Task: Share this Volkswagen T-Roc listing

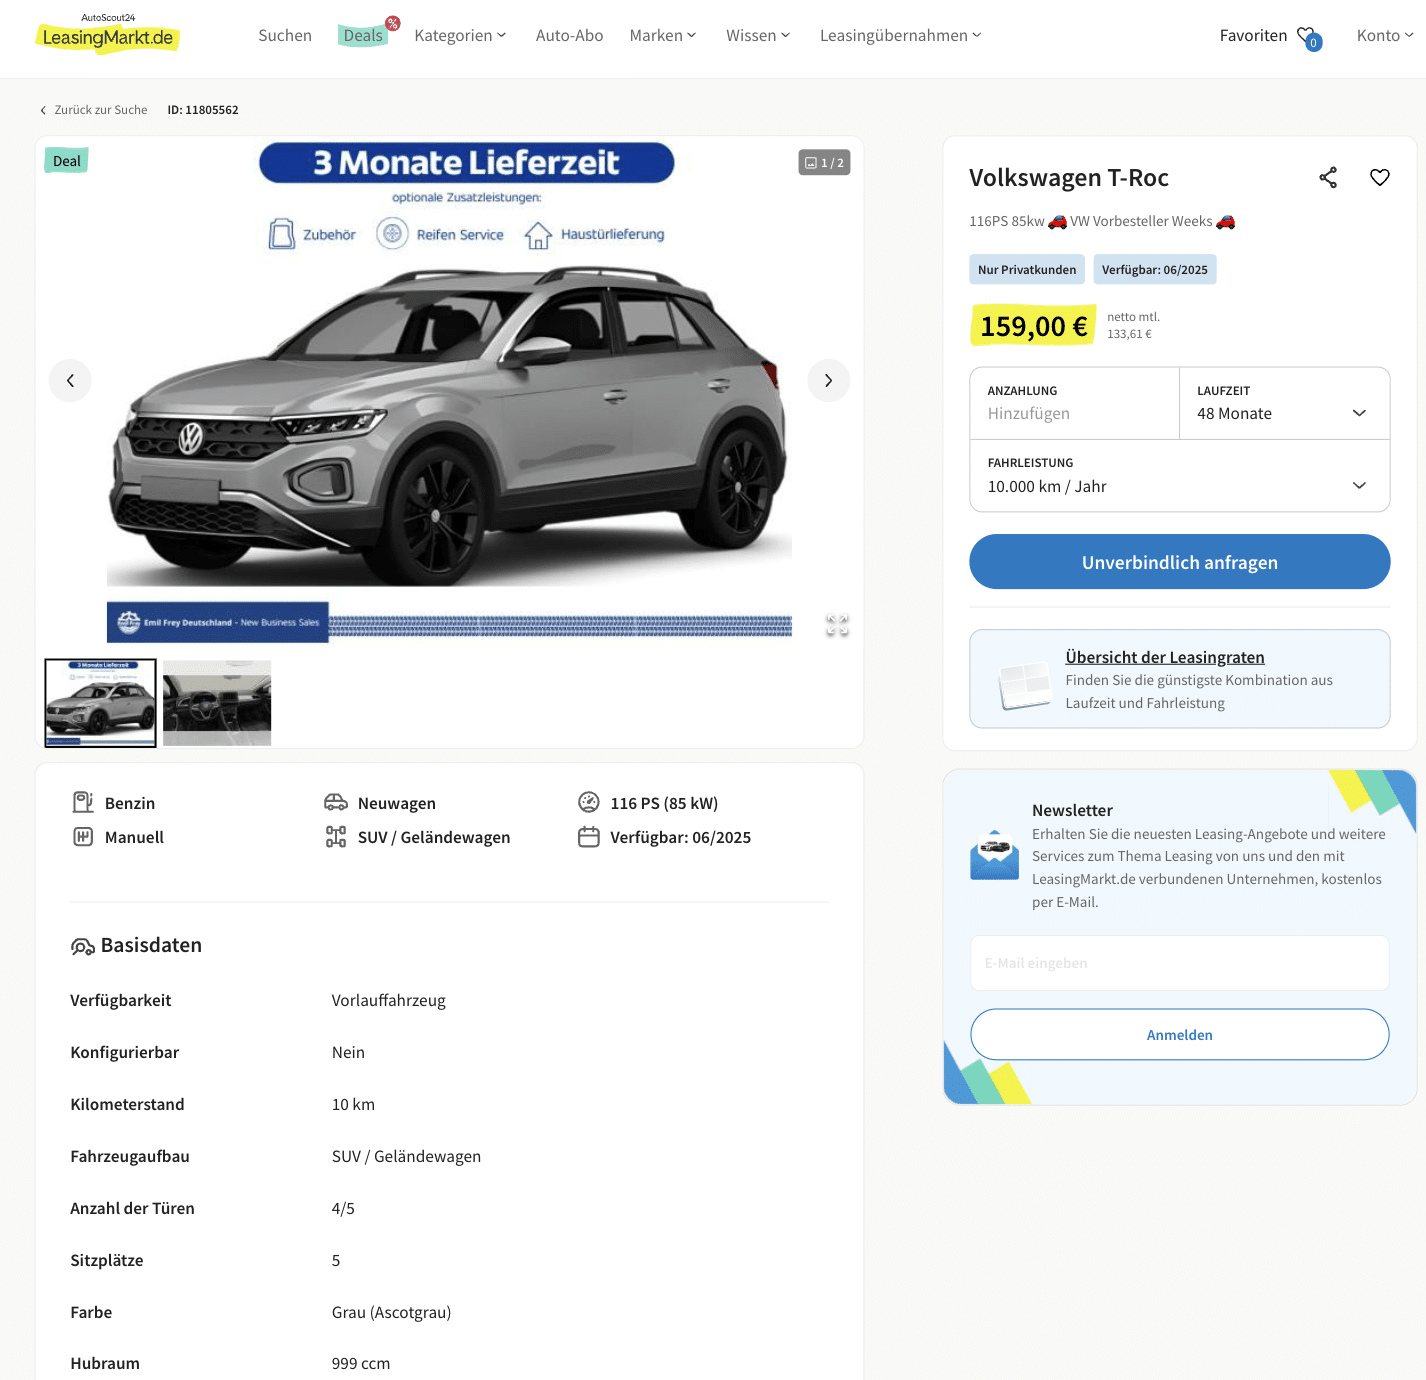Action: pyautogui.click(x=1328, y=178)
